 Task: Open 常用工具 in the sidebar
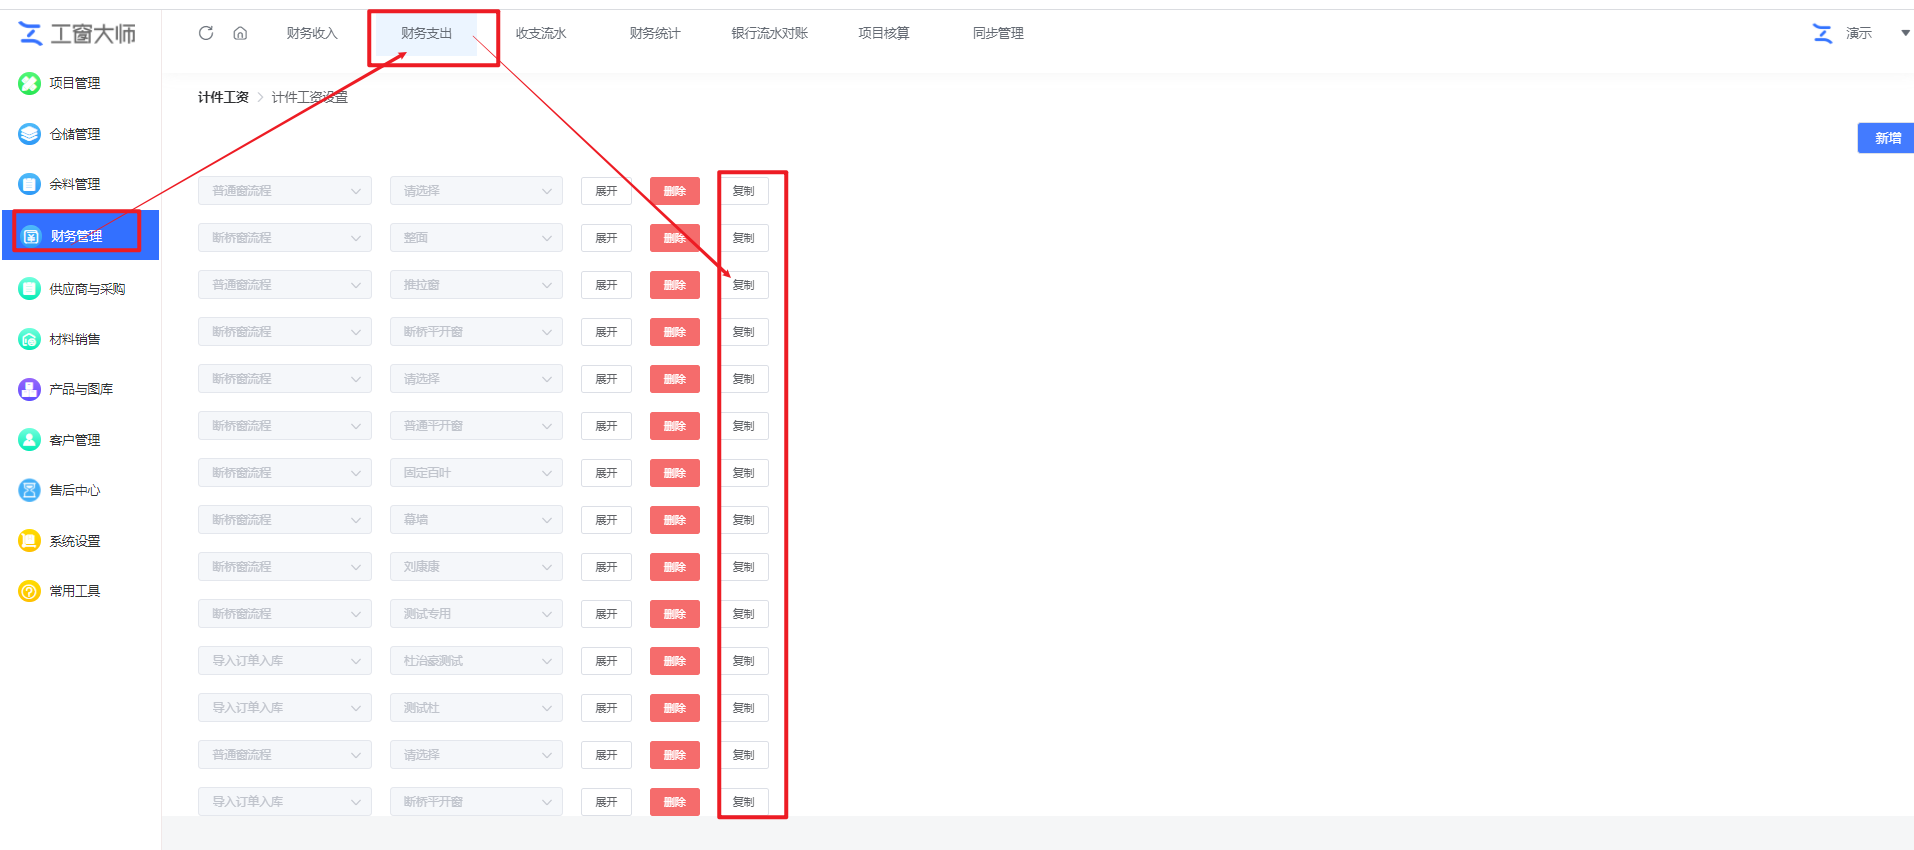74,591
